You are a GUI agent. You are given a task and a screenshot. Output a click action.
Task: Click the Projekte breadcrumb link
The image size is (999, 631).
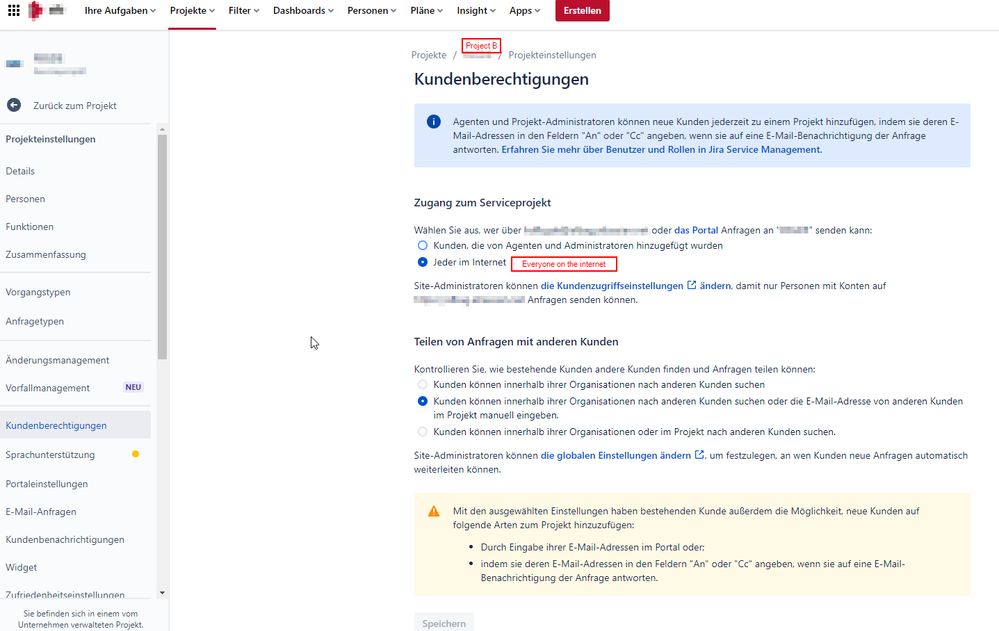(429, 55)
